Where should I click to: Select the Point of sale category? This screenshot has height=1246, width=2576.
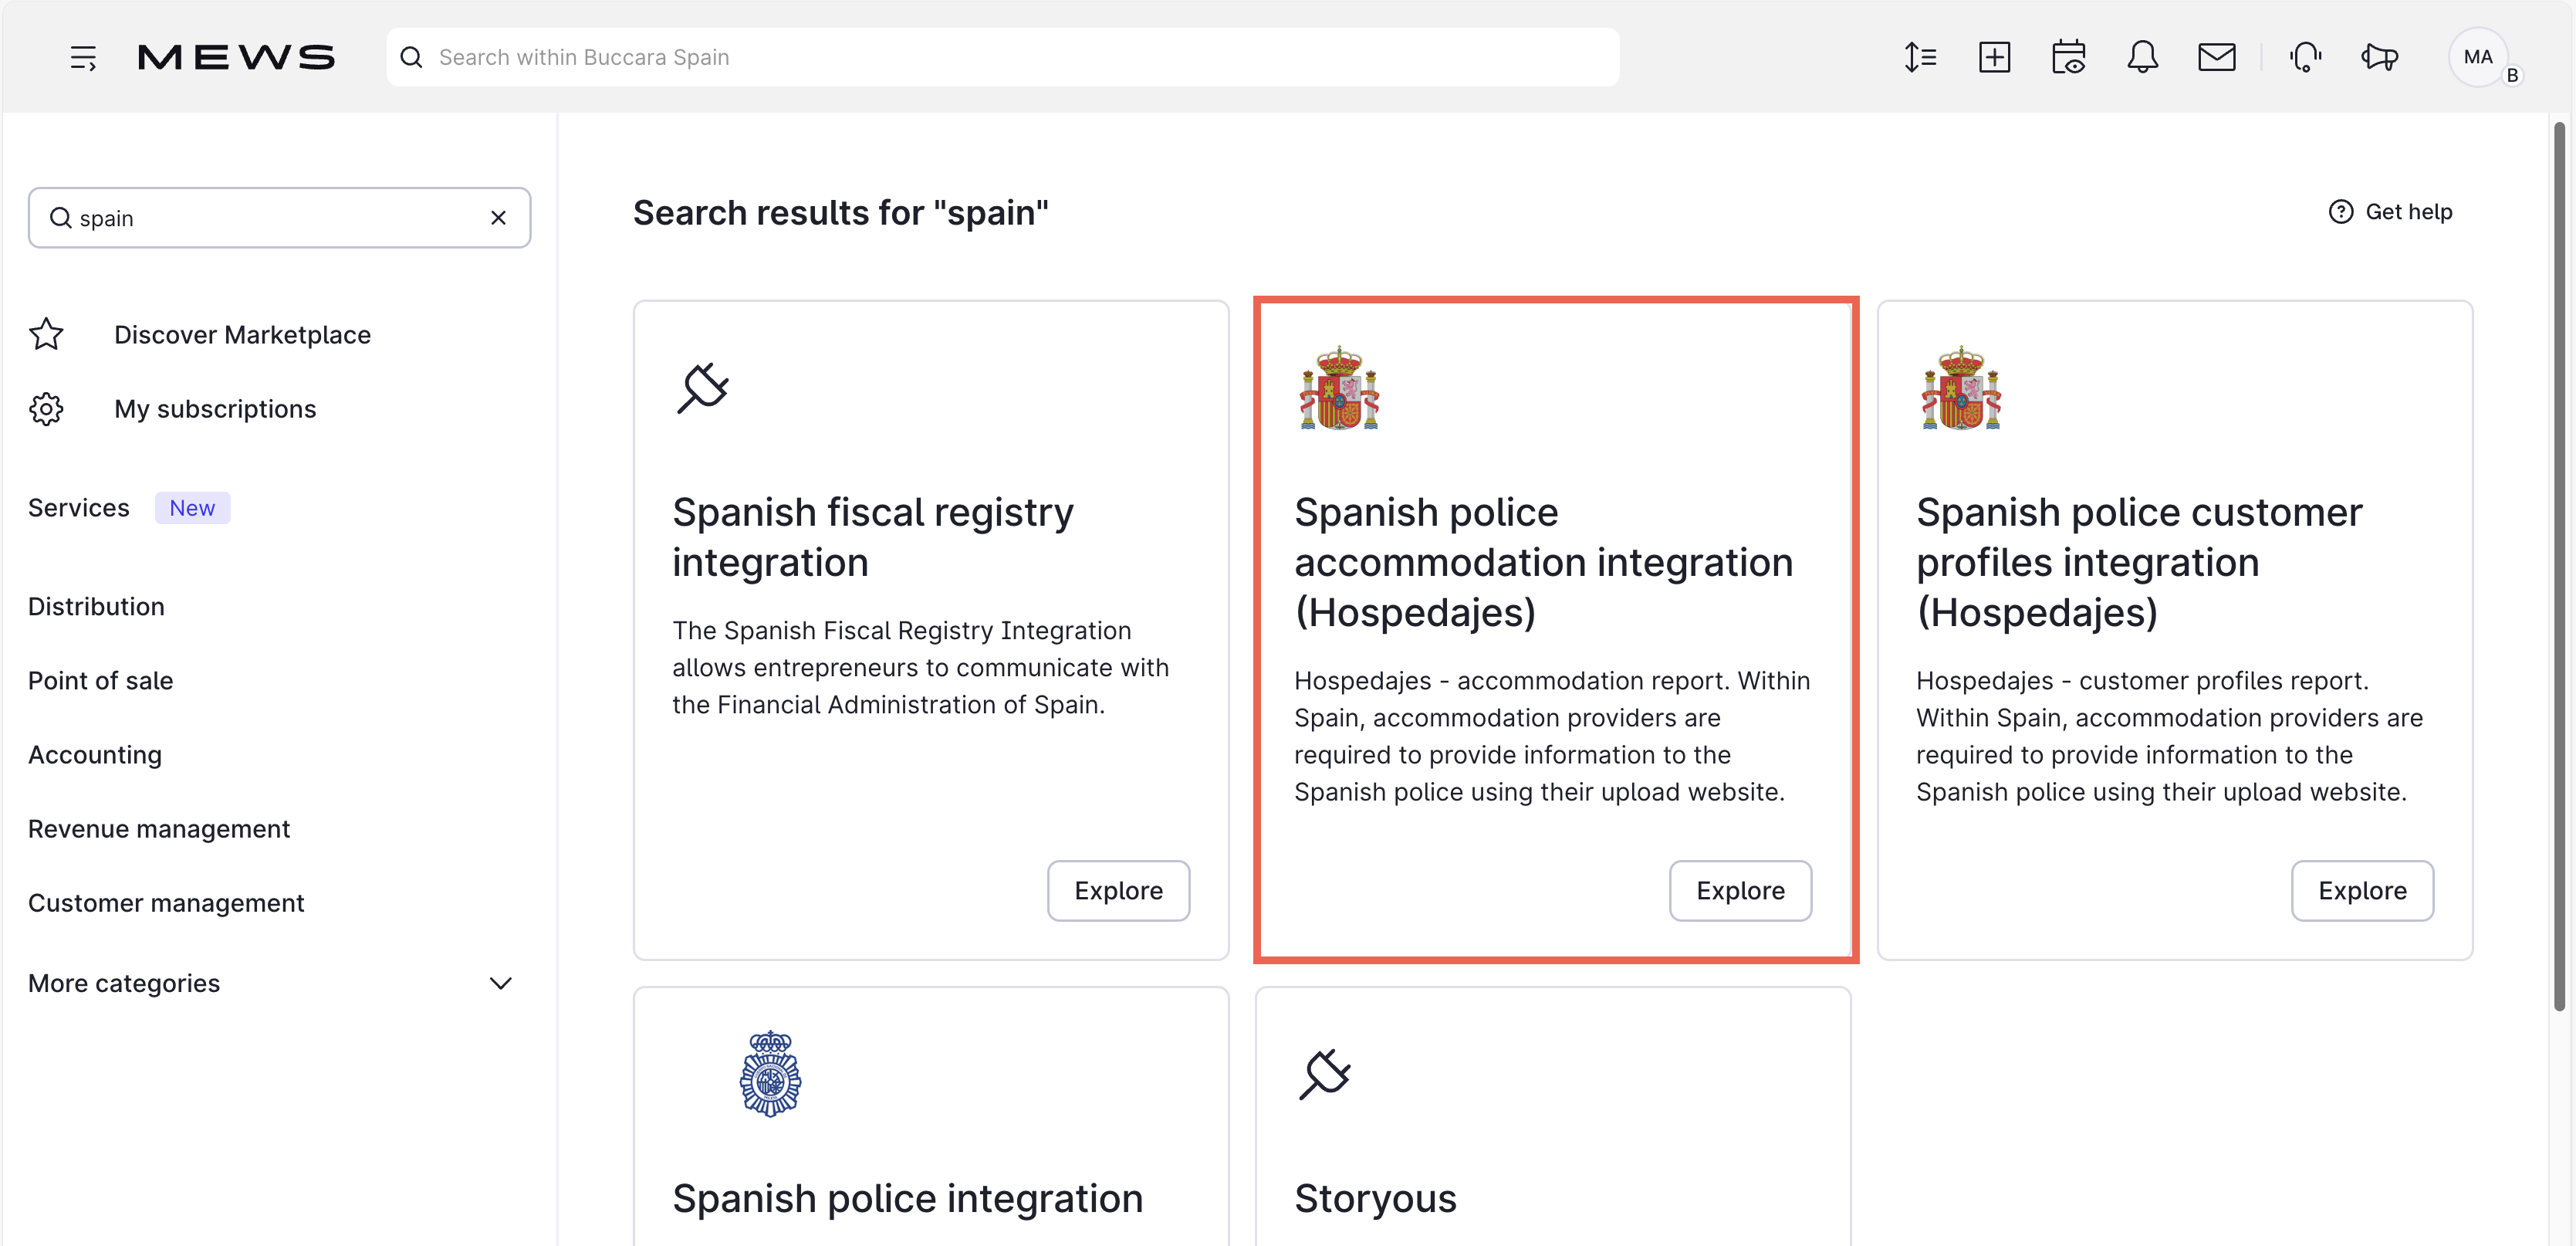point(100,680)
